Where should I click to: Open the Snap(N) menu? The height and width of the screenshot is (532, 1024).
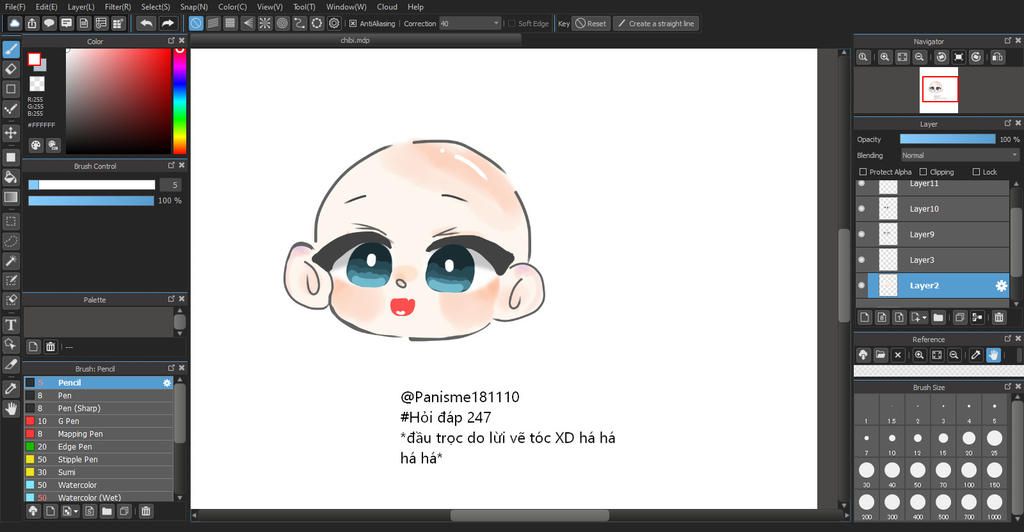[x=194, y=7]
